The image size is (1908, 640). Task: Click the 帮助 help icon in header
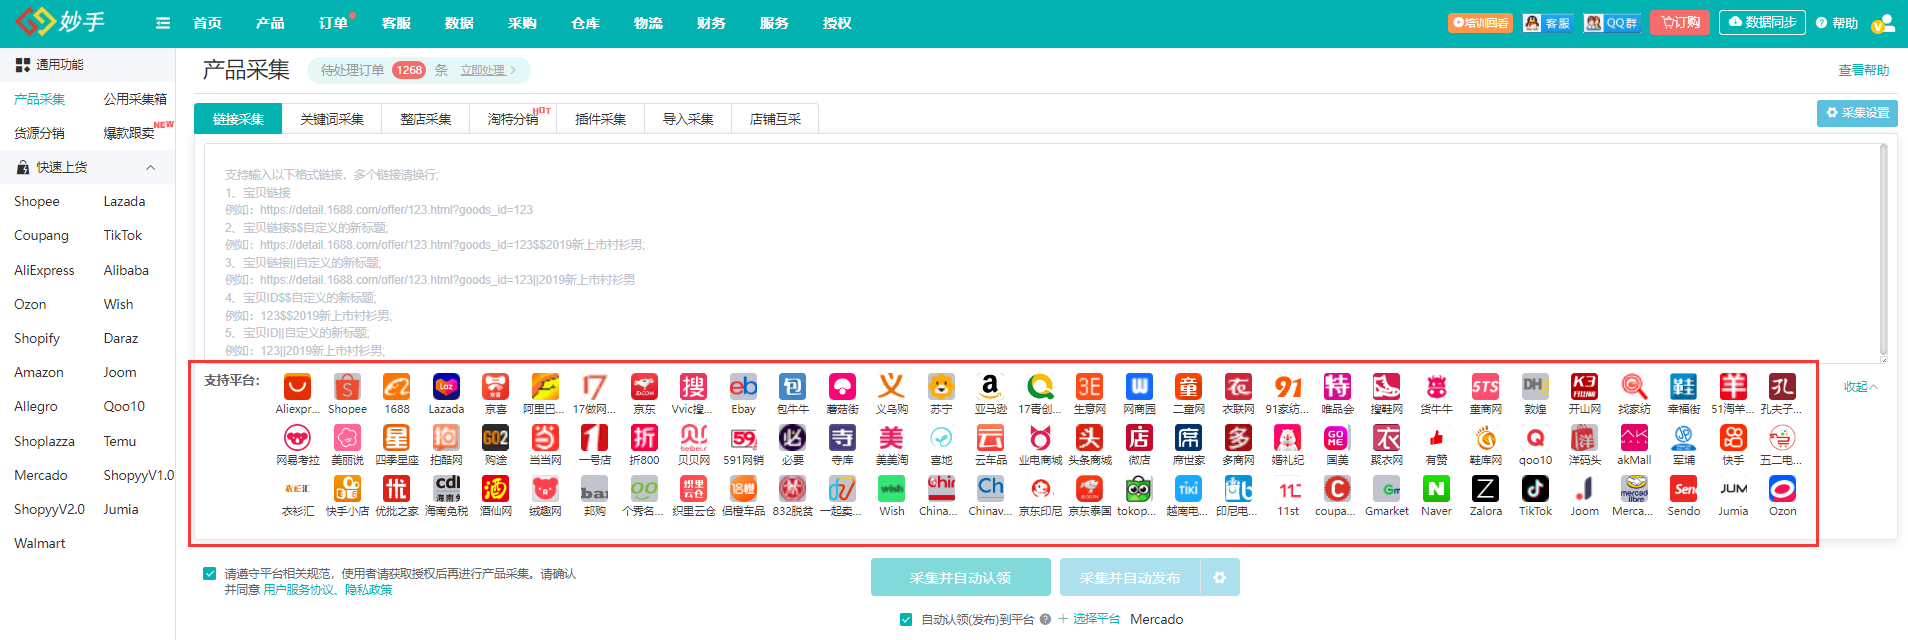click(1837, 23)
